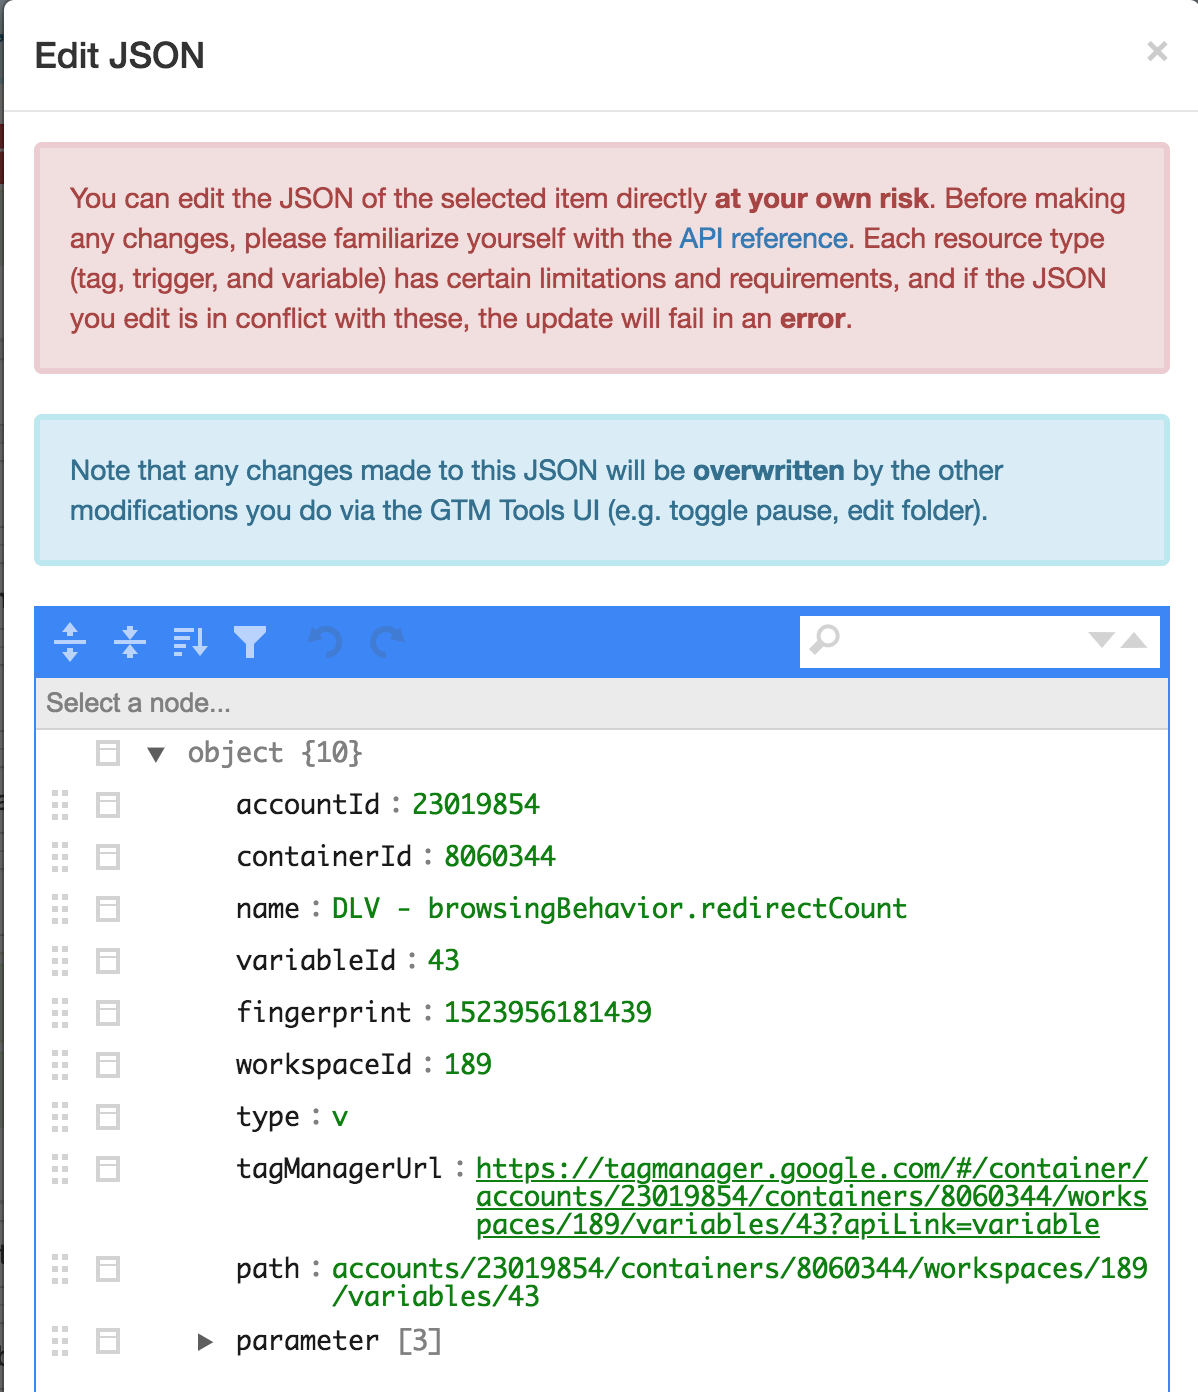
Task: Collapse the root object {10} node
Action: point(156,754)
